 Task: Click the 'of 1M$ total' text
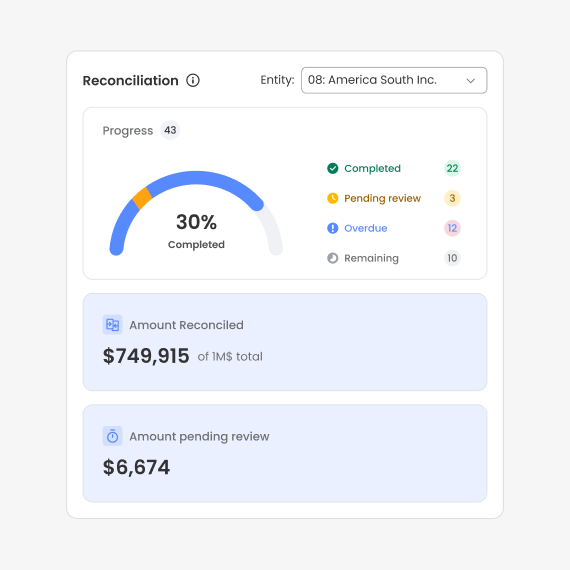[230, 357]
